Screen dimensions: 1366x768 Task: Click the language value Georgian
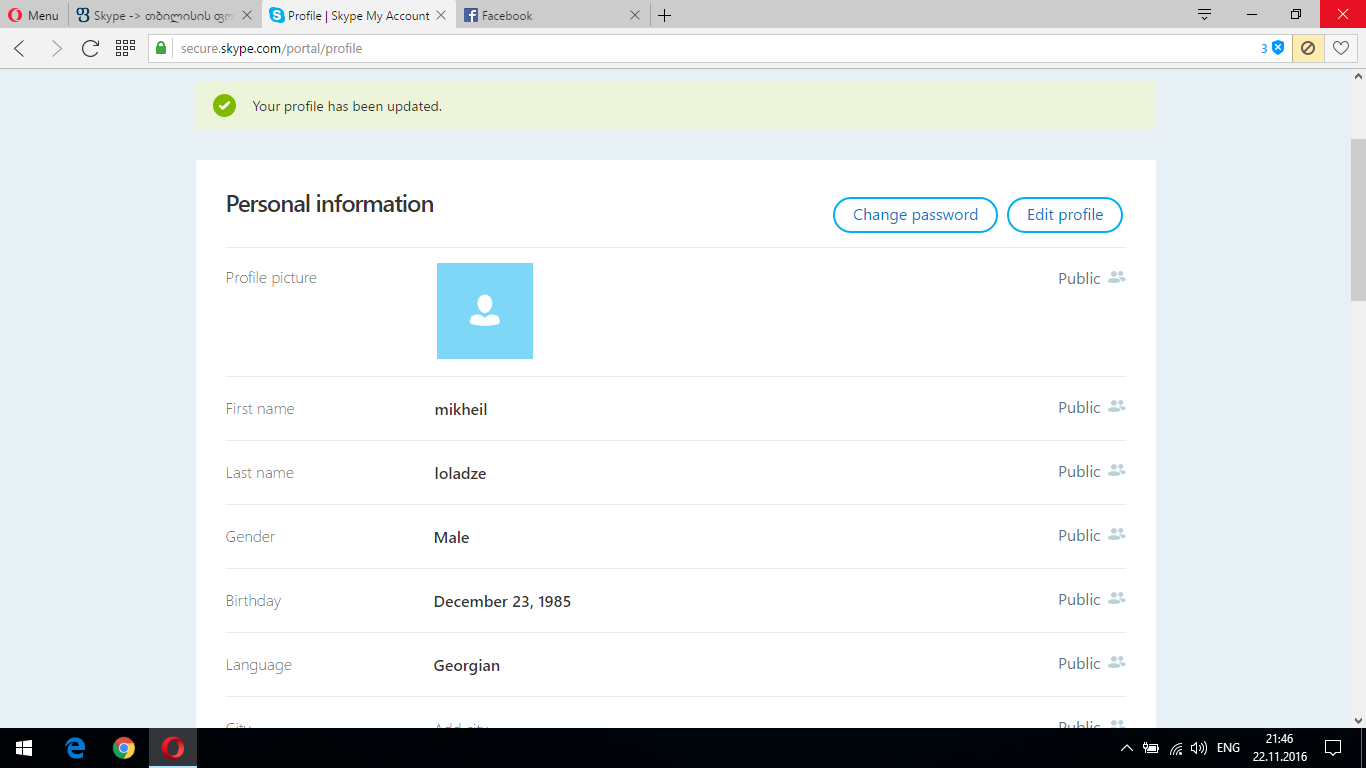click(467, 666)
